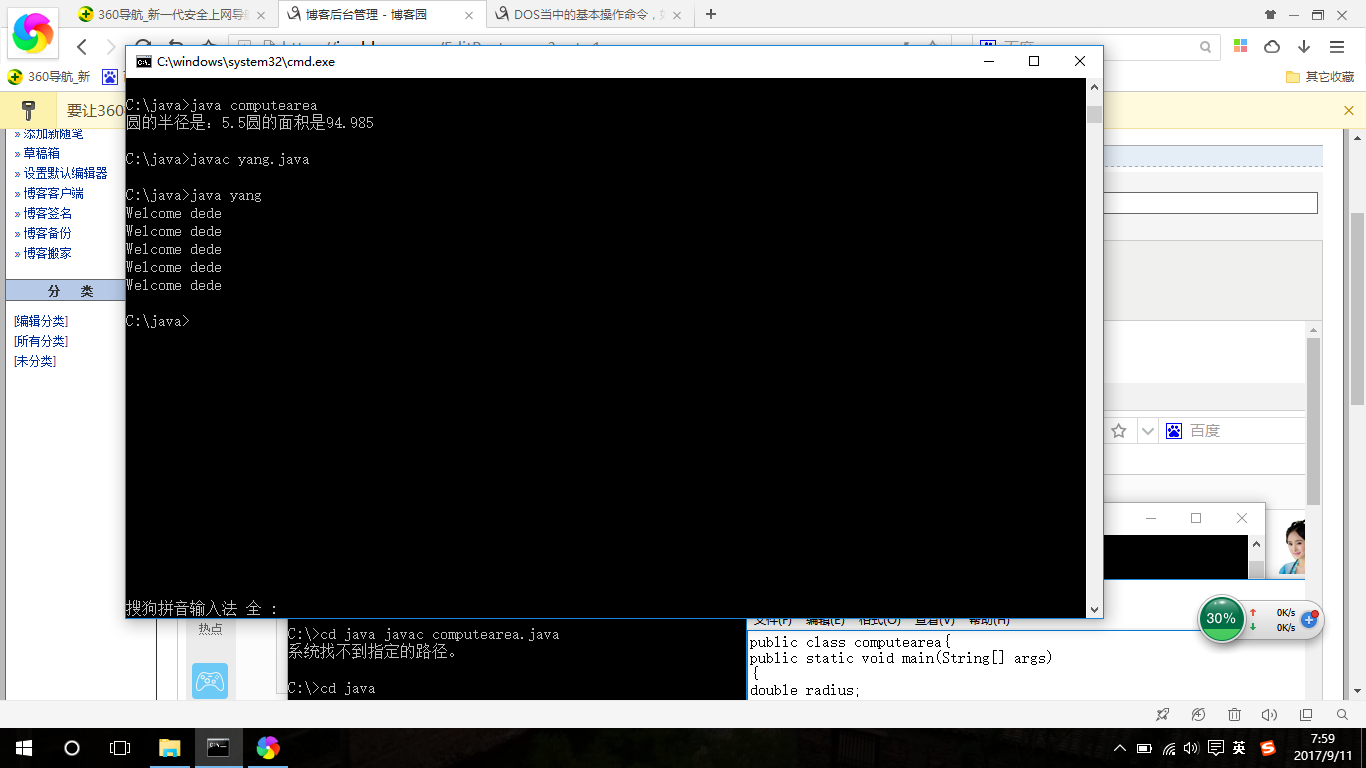
Task: Open the Windows Start menu
Action: point(24,748)
